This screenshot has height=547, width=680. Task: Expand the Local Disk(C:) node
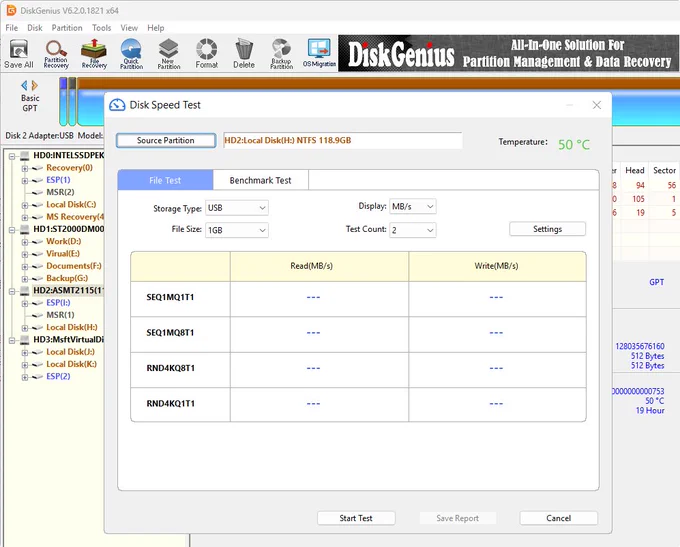[x=25, y=205]
